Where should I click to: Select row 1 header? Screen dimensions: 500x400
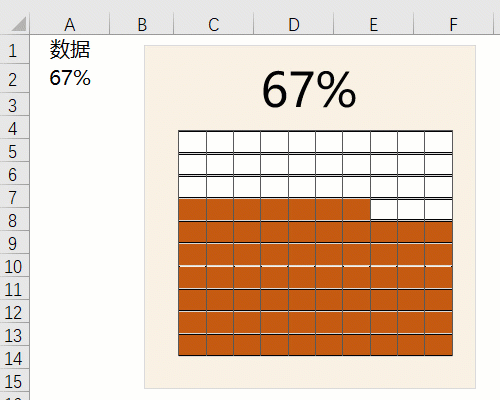click(x=14, y=50)
